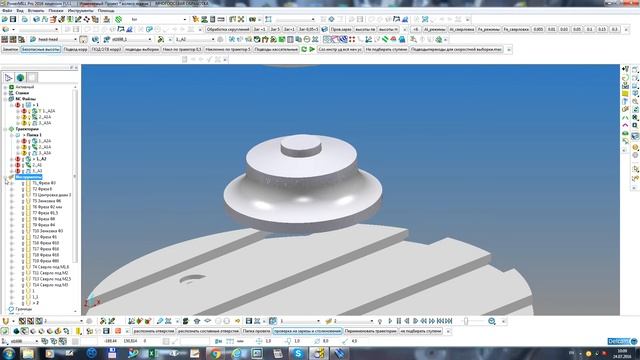This screenshot has width=640, height=360.
Task: Click the Безопасные высоты macro button
Action: (x=41, y=49)
